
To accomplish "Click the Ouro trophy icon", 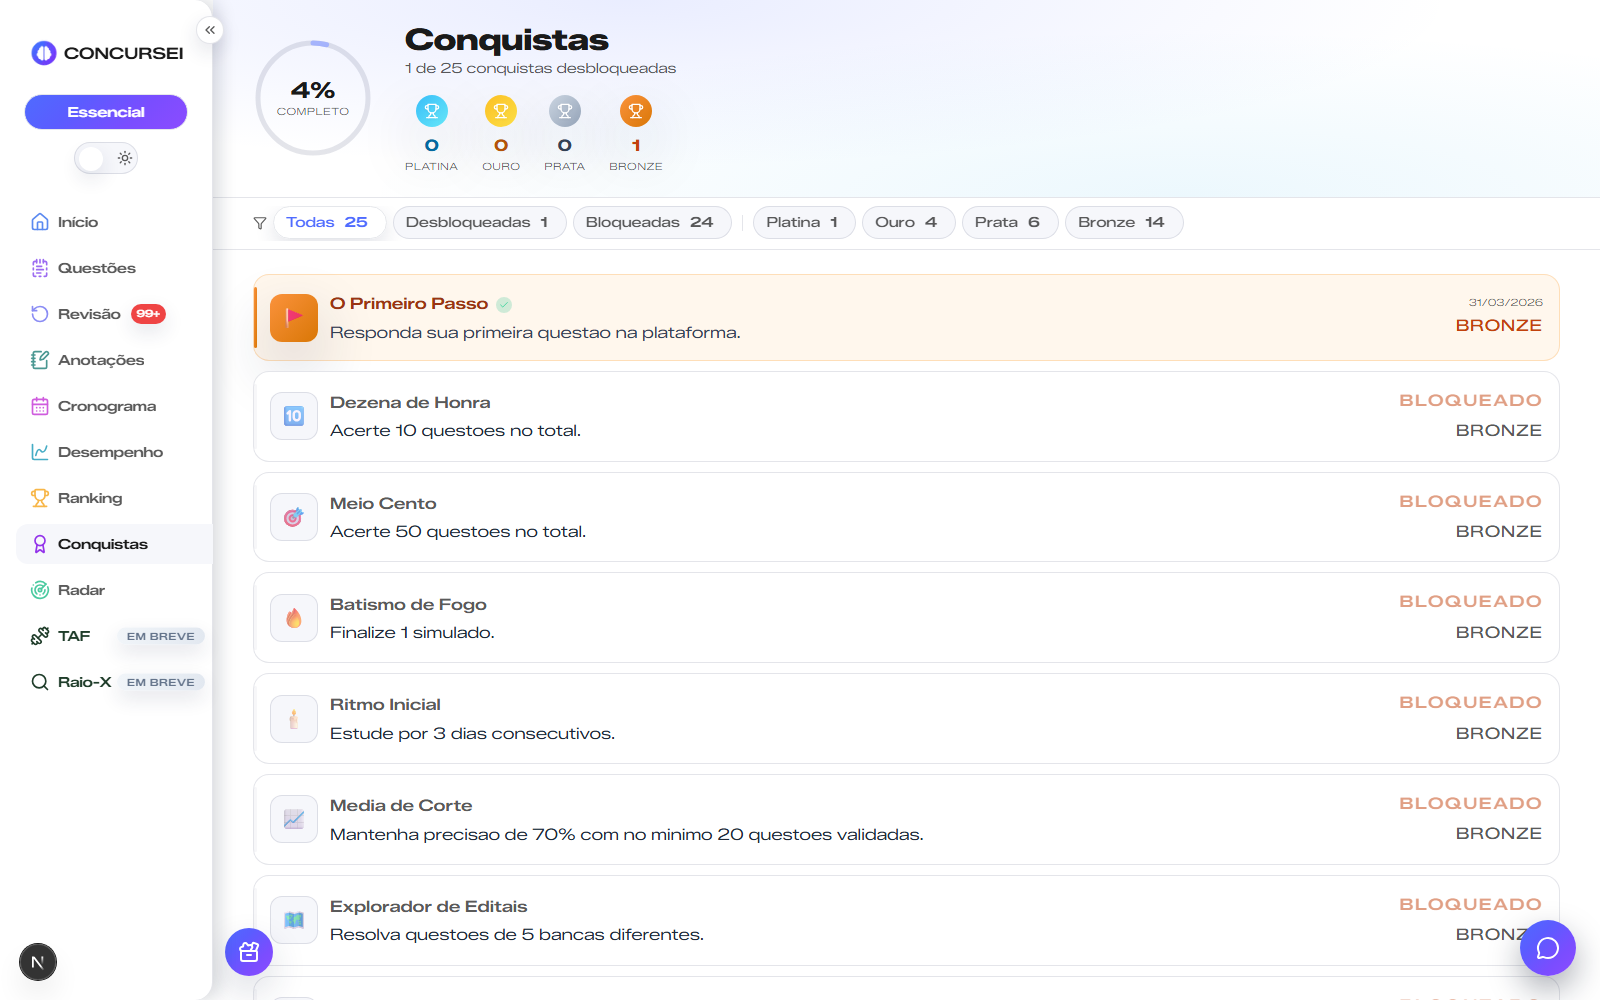I will [x=501, y=111].
